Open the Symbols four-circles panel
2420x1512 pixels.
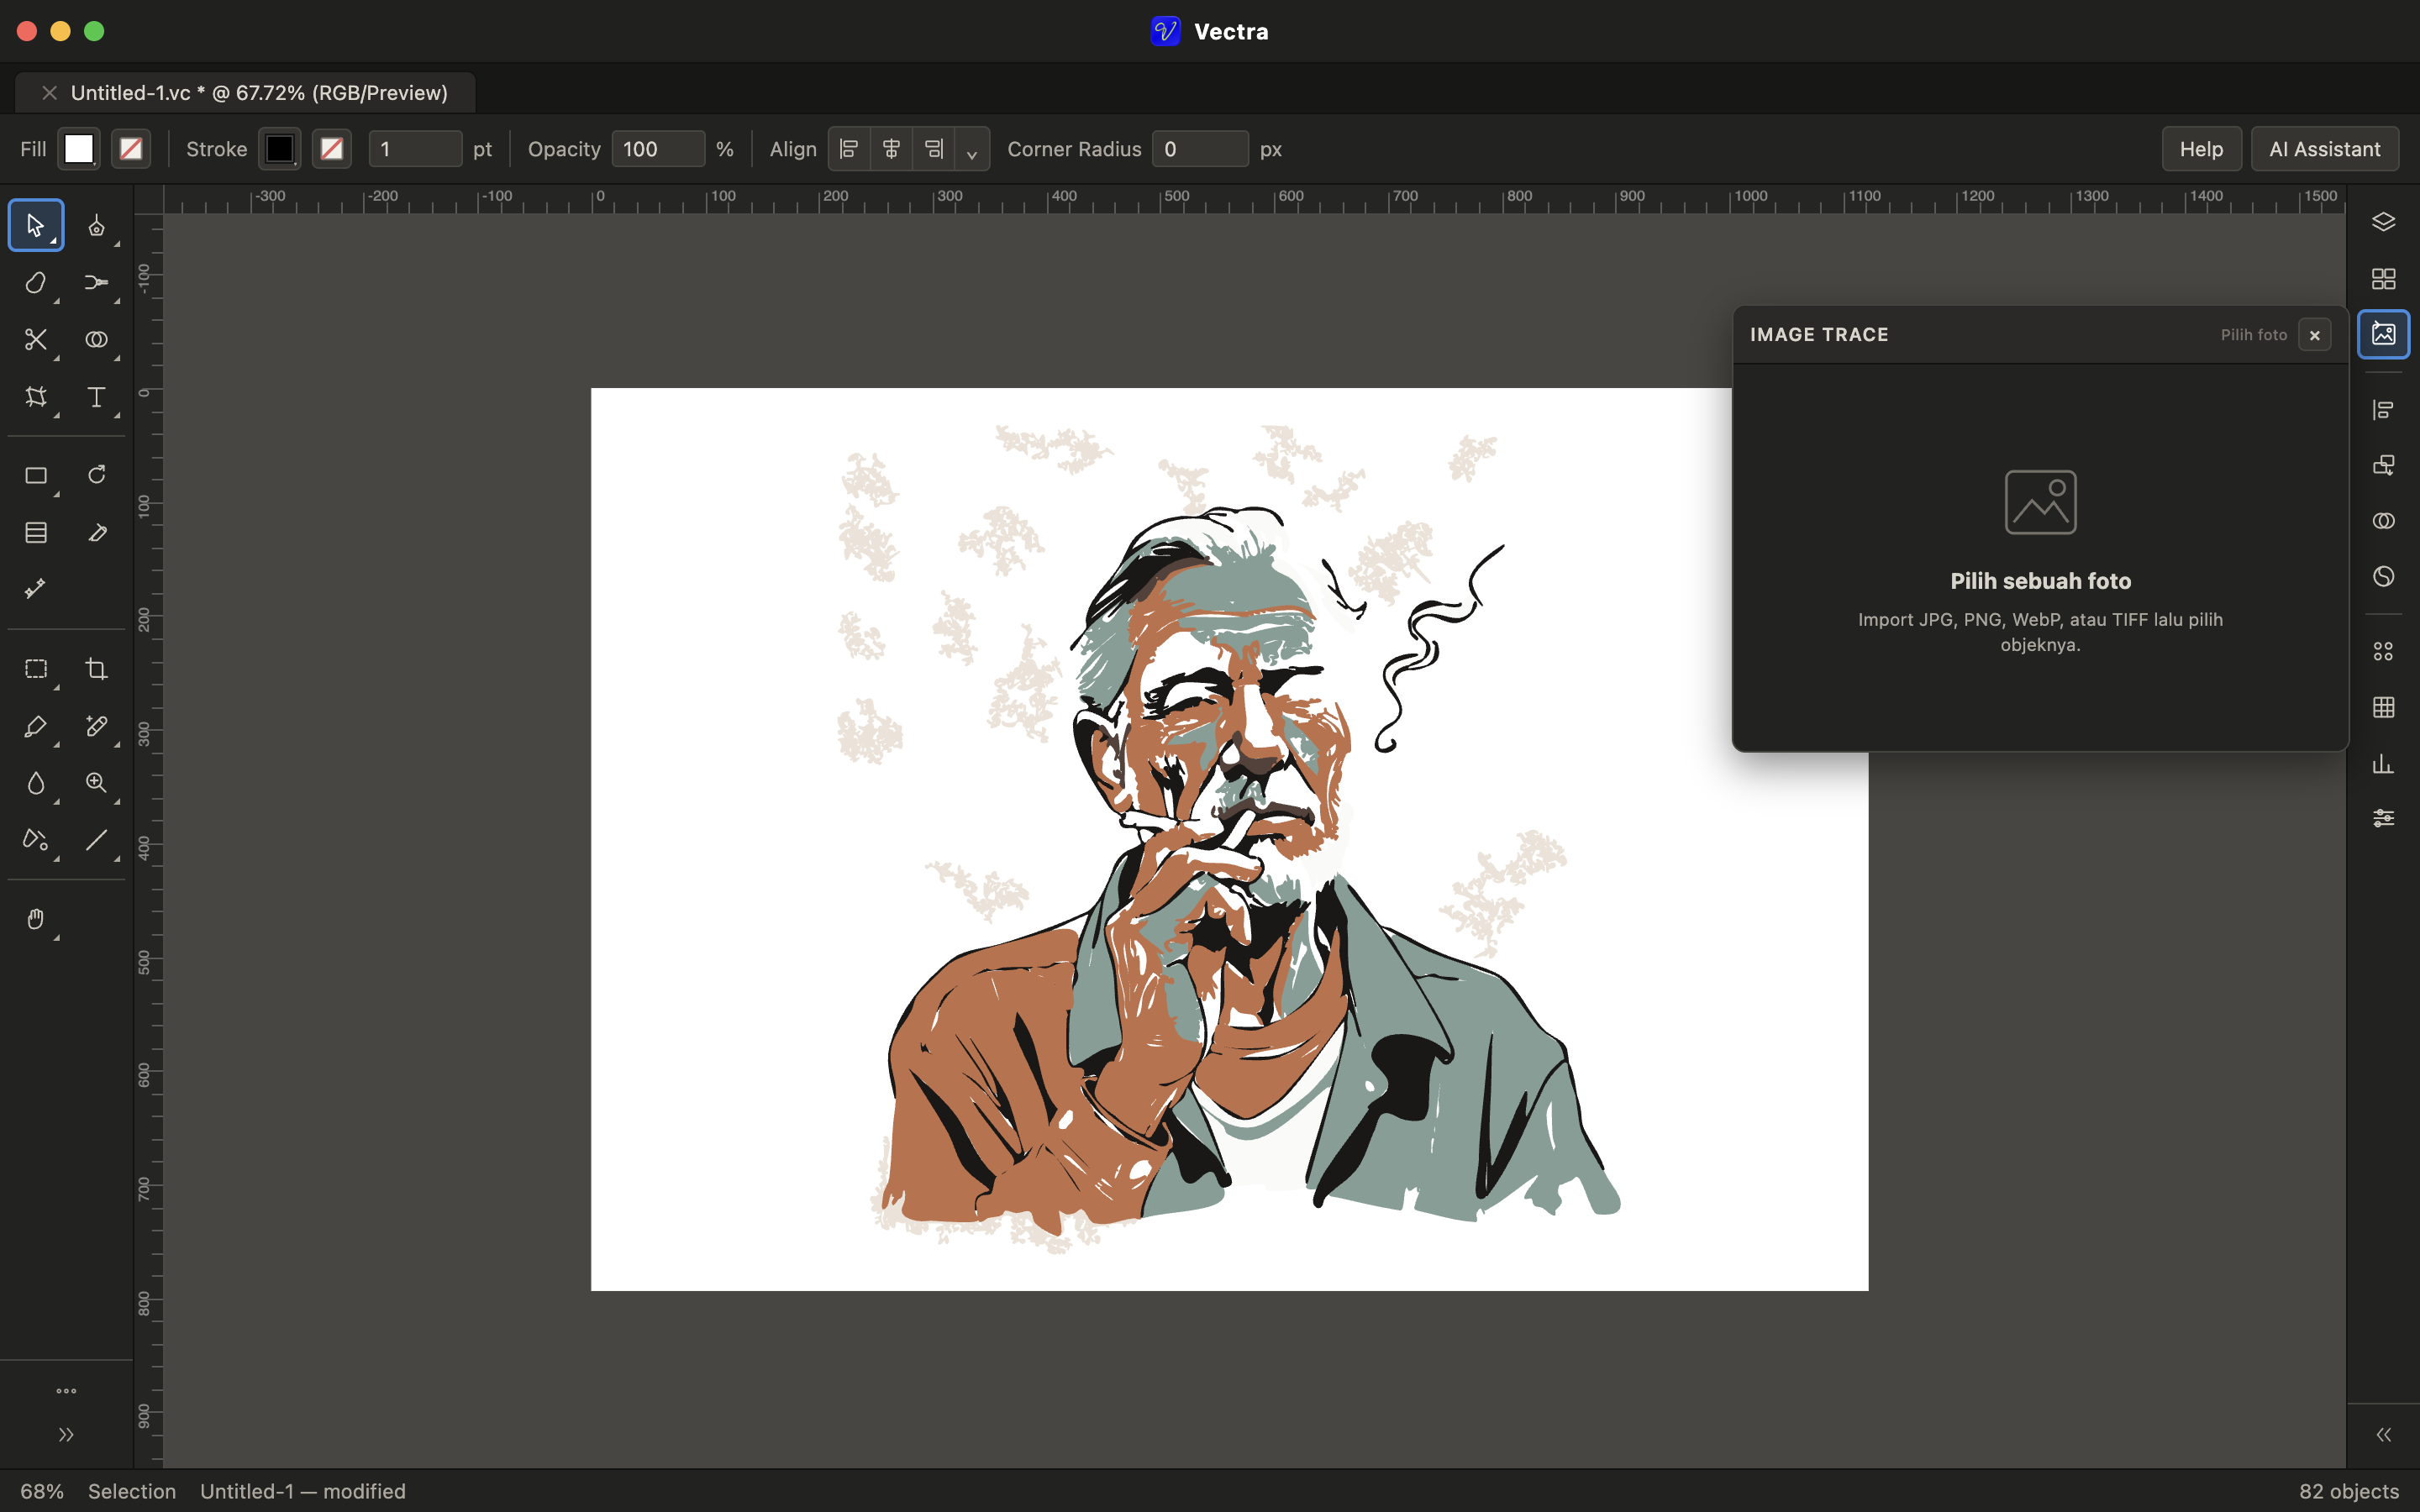[x=2383, y=652]
